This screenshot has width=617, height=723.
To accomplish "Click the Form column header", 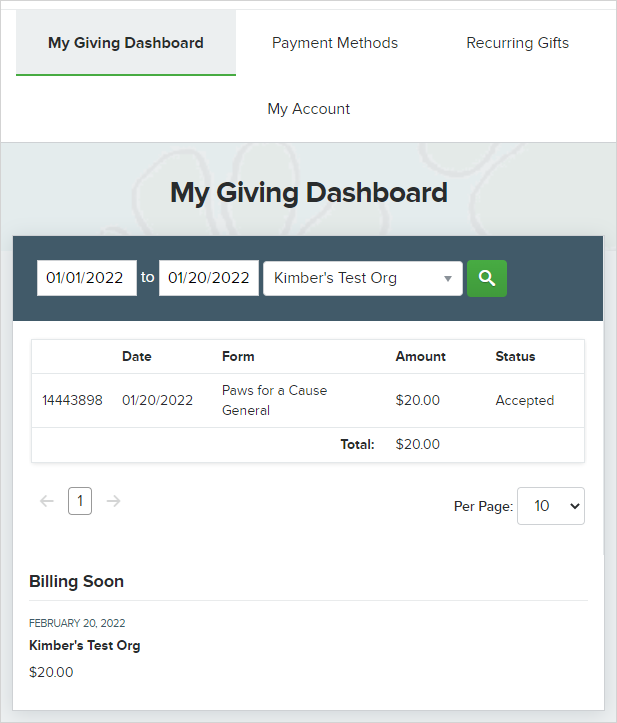I will pyautogui.click(x=238, y=356).
